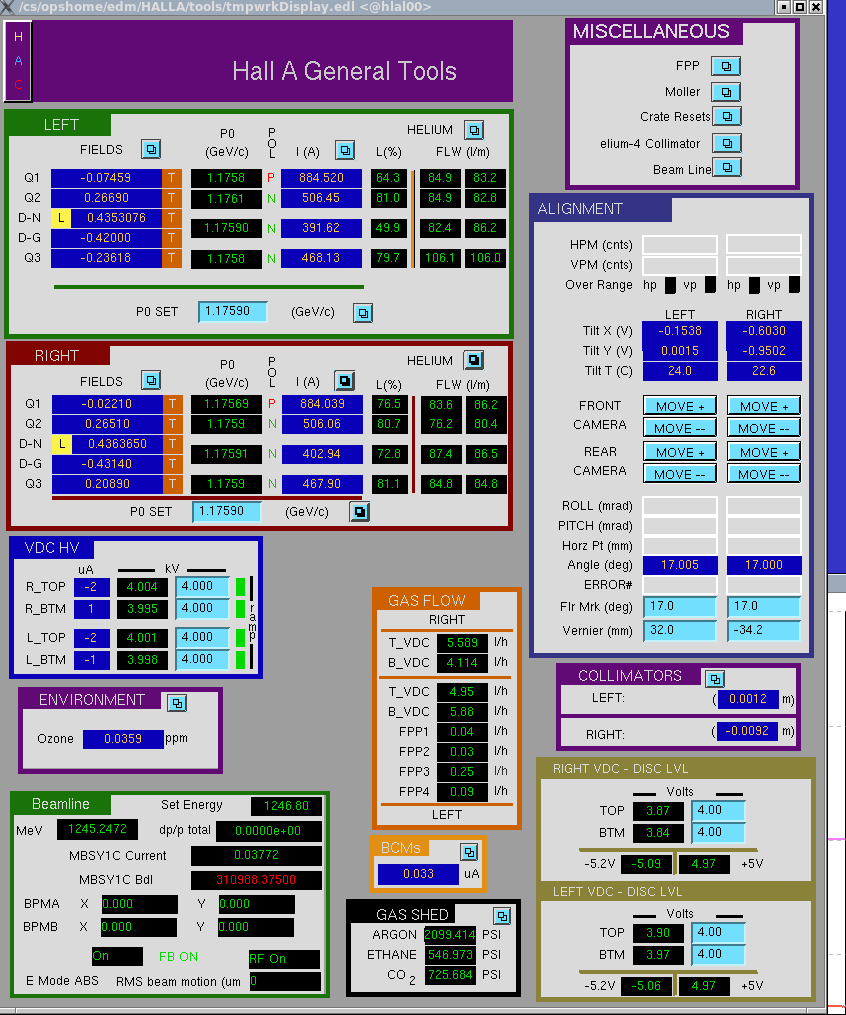Click the LEFT arm Q1 T button

coord(172,178)
